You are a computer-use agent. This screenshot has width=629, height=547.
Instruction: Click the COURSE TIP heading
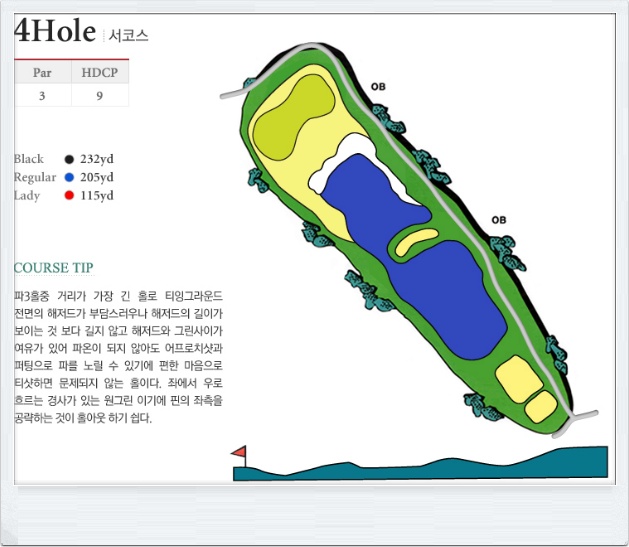pyautogui.click(x=54, y=268)
